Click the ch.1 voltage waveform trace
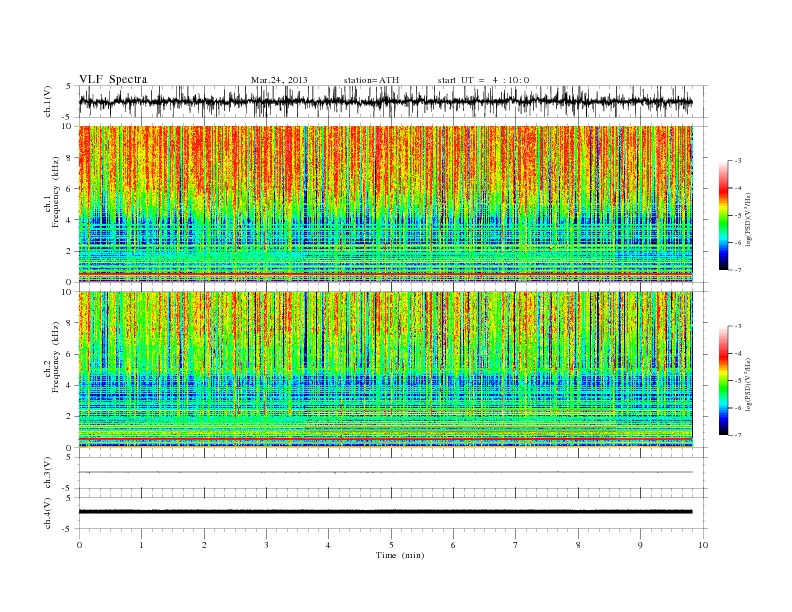This screenshot has height=612, width=792. [385, 101]
